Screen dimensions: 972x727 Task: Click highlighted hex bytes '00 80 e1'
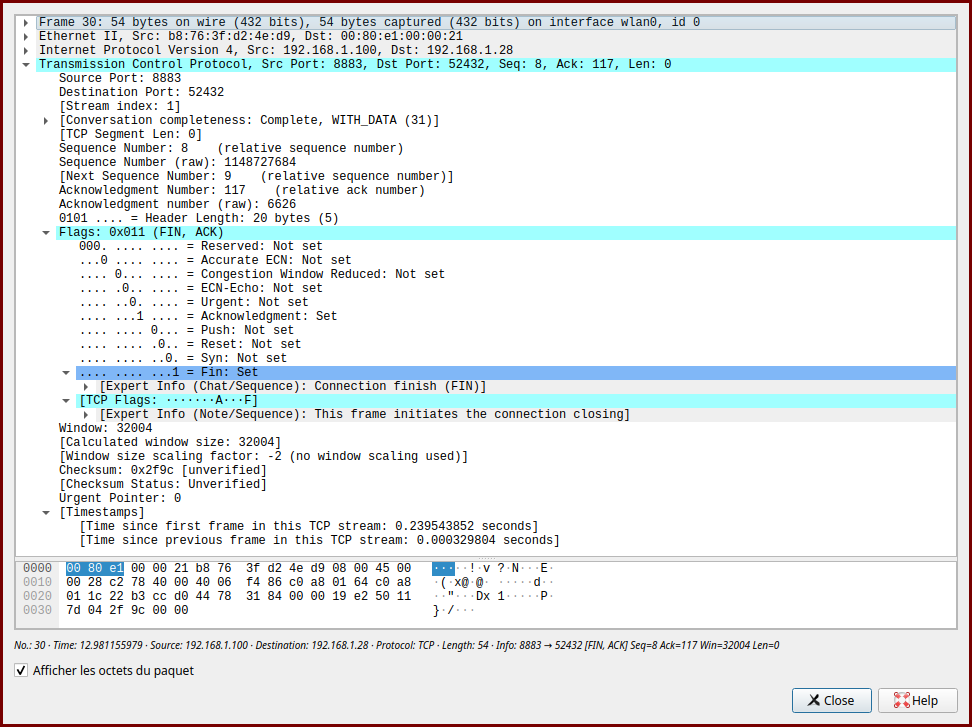coord(95,568)
